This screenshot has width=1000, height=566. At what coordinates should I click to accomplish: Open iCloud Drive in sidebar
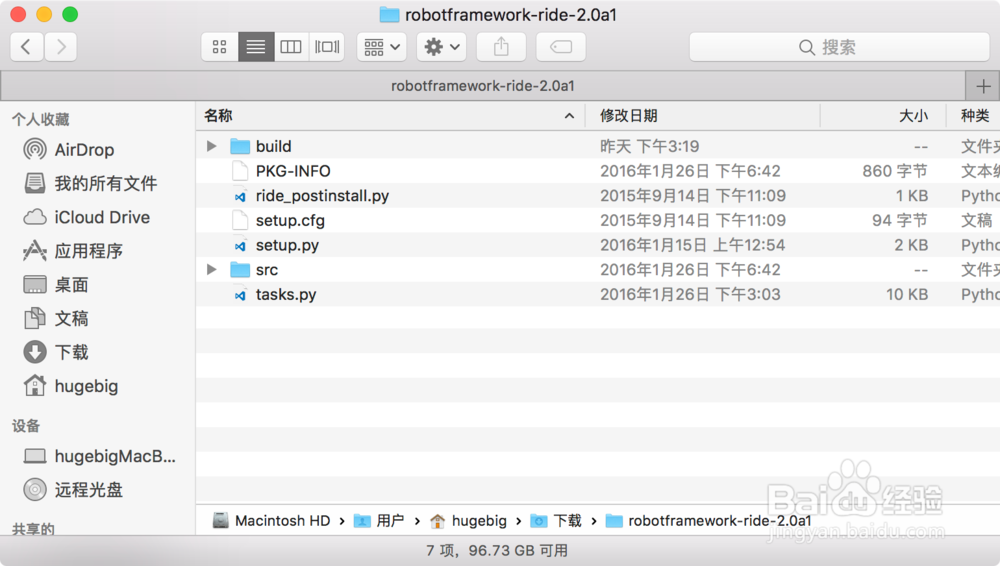pos(102,218)
